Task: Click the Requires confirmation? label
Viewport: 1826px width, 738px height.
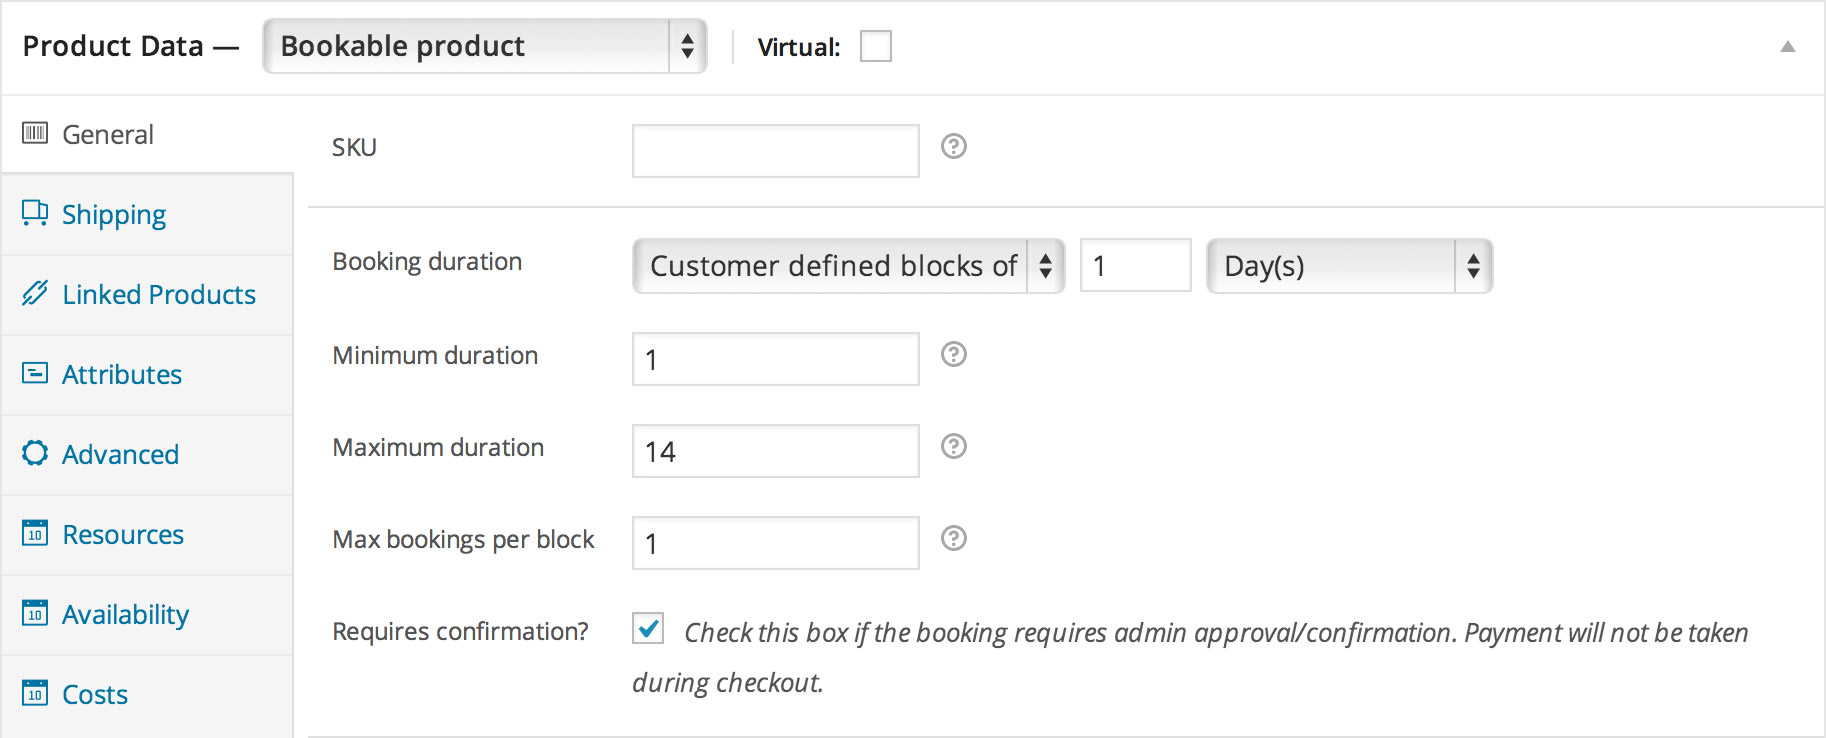Action: pos(460,632)
